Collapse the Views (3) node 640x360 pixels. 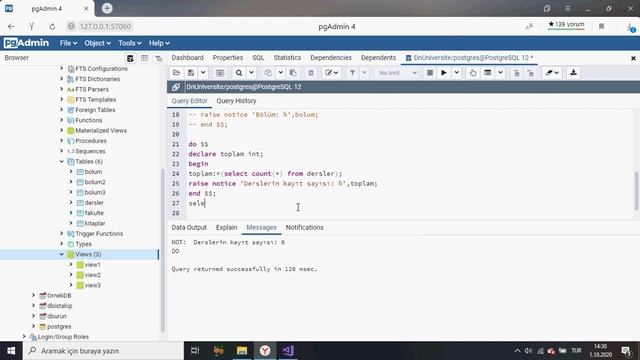[x=62, y=254]
